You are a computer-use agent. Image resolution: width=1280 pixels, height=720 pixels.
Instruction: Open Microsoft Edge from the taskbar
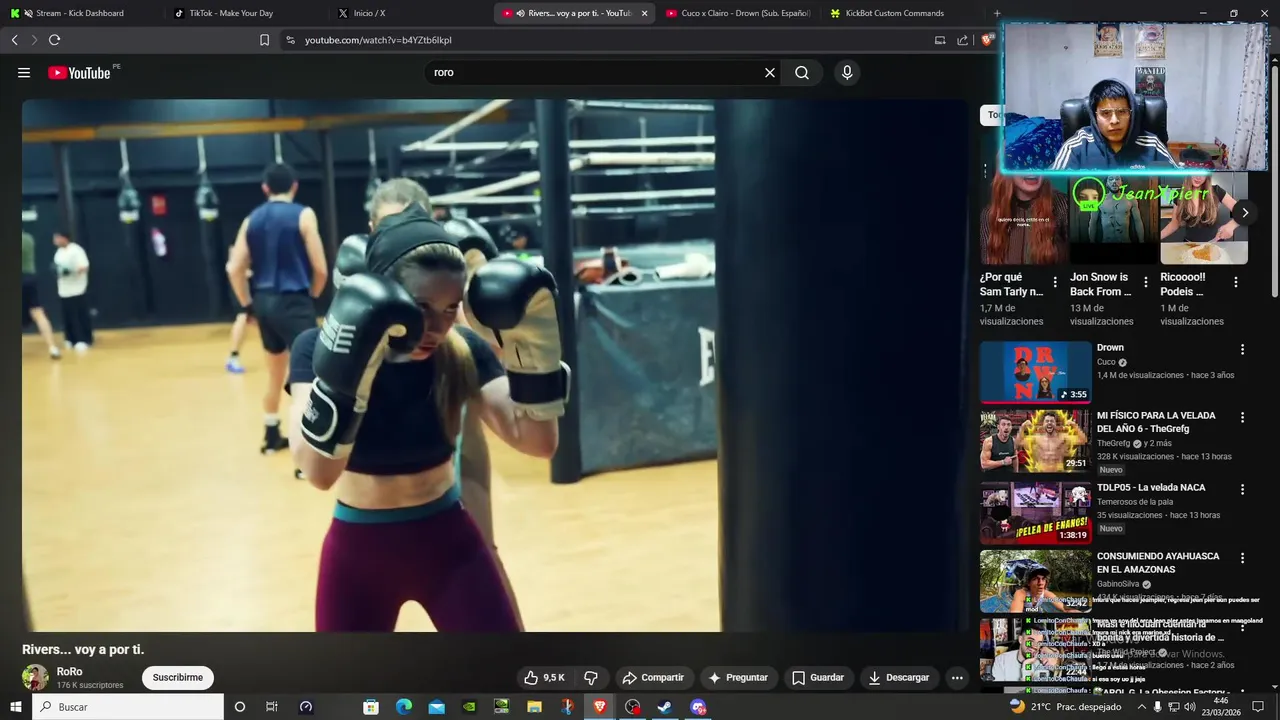[403, 707]
